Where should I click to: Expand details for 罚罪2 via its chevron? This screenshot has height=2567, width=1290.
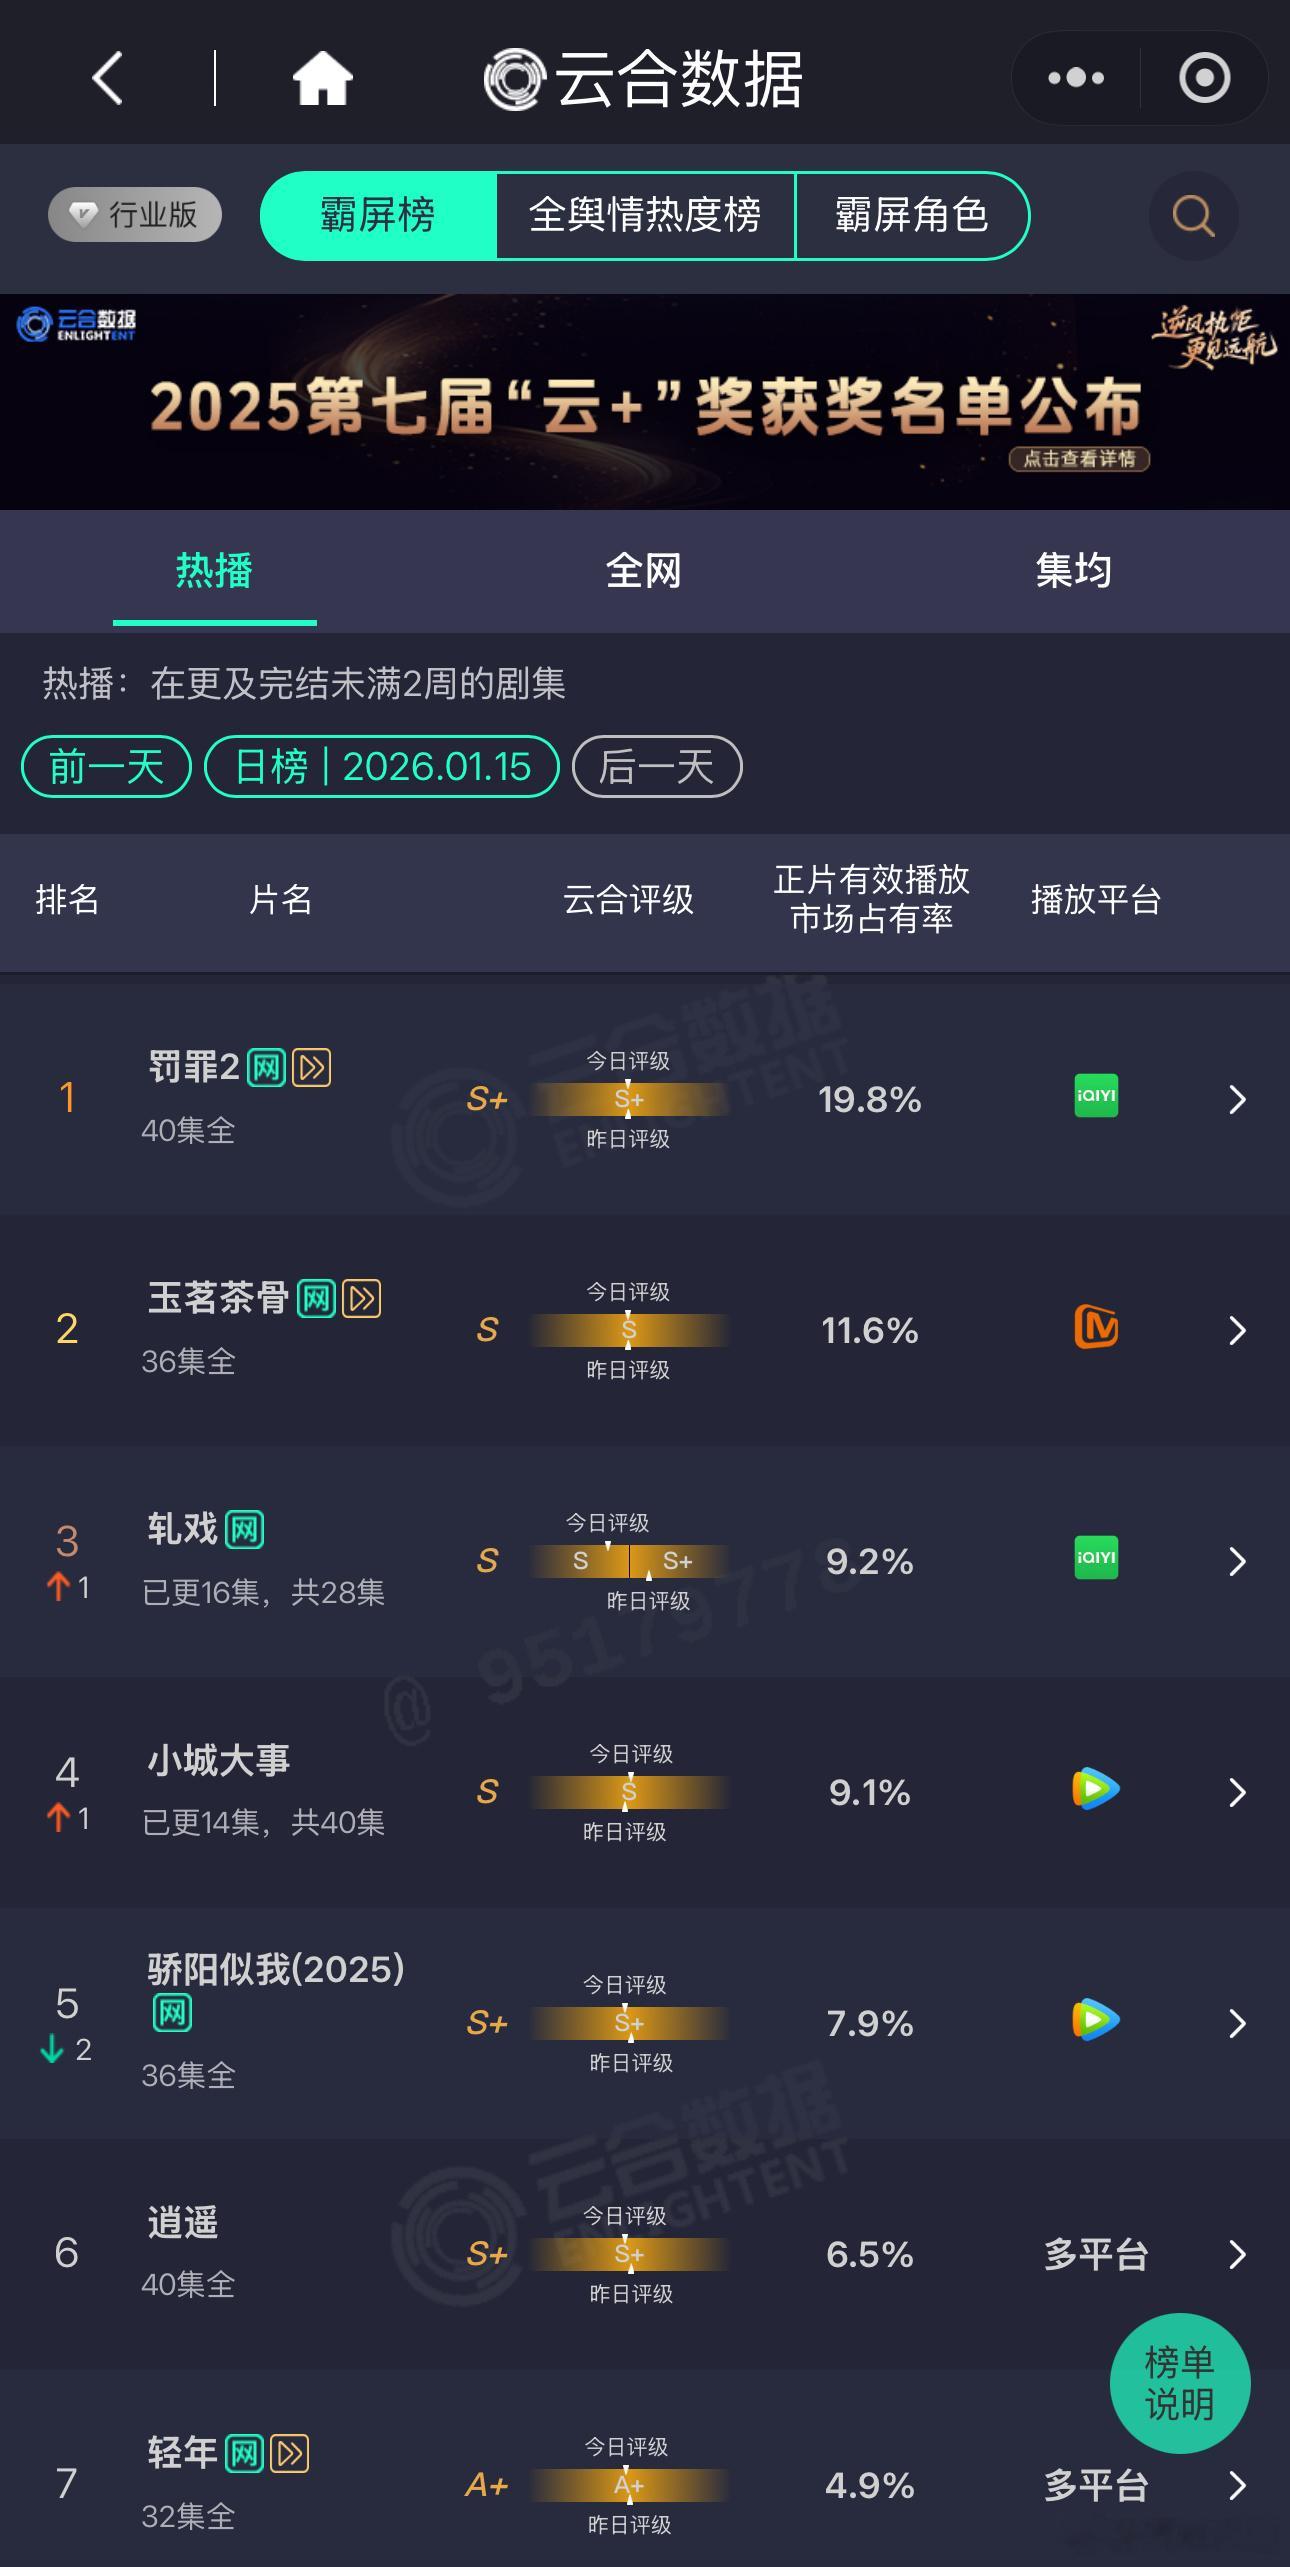pyautogui.click(x=1237, y=1099)
